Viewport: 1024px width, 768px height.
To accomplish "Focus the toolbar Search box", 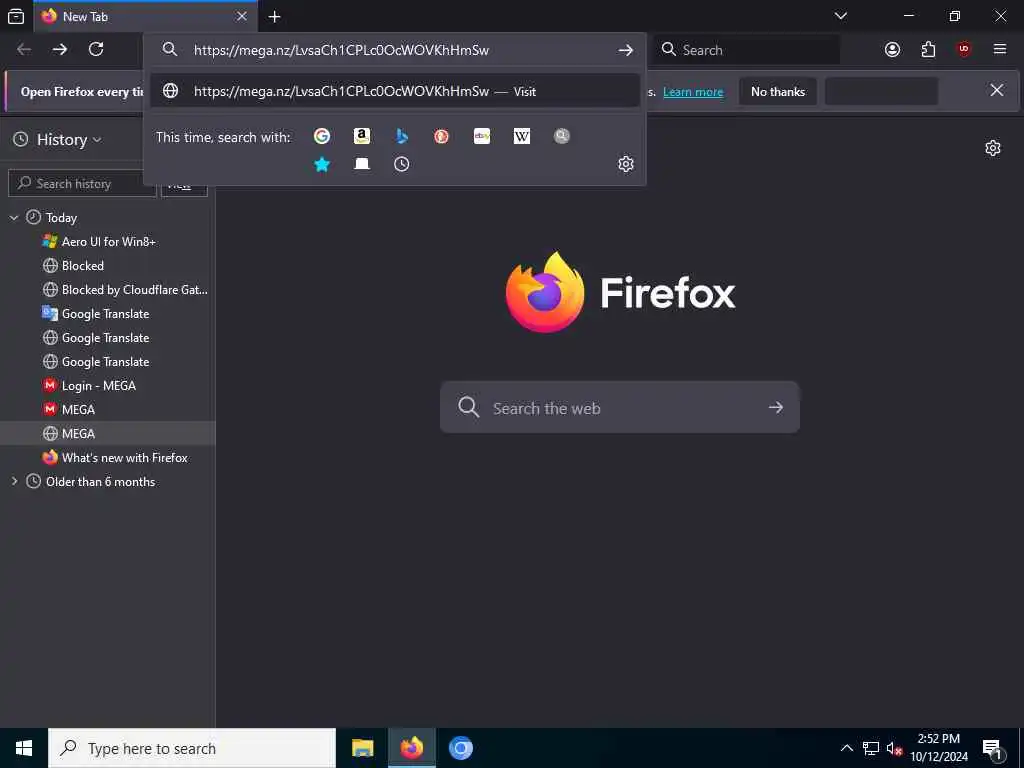I will (x=747, y=50).
